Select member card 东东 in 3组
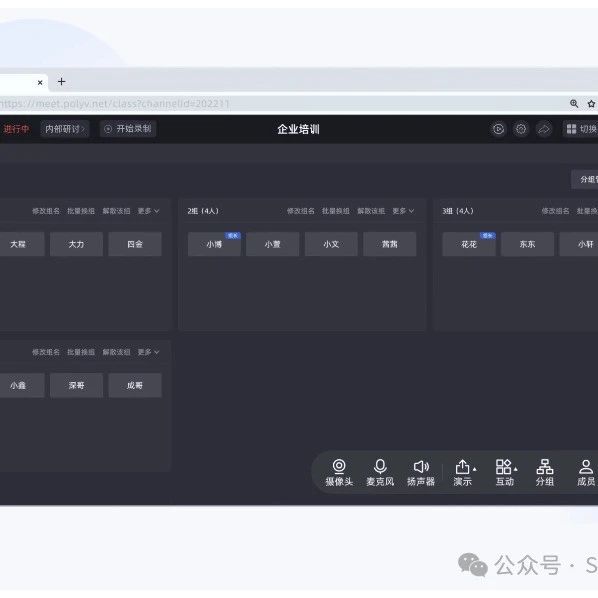The height and width of the screenshot is (598, 598). point(527,244)
